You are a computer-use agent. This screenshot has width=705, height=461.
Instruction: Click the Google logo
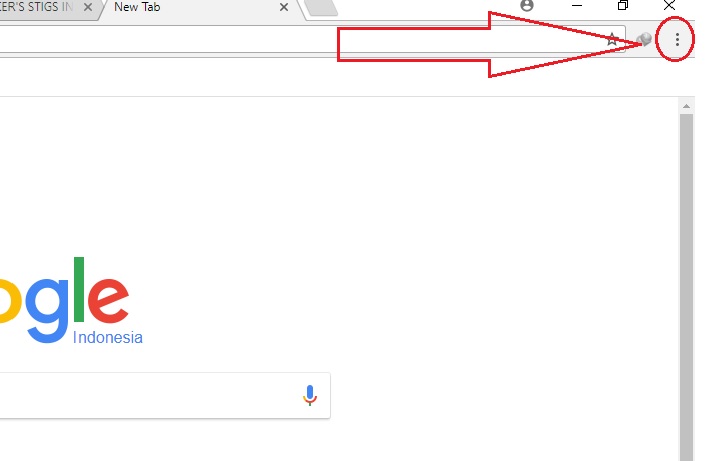point(65,300)
